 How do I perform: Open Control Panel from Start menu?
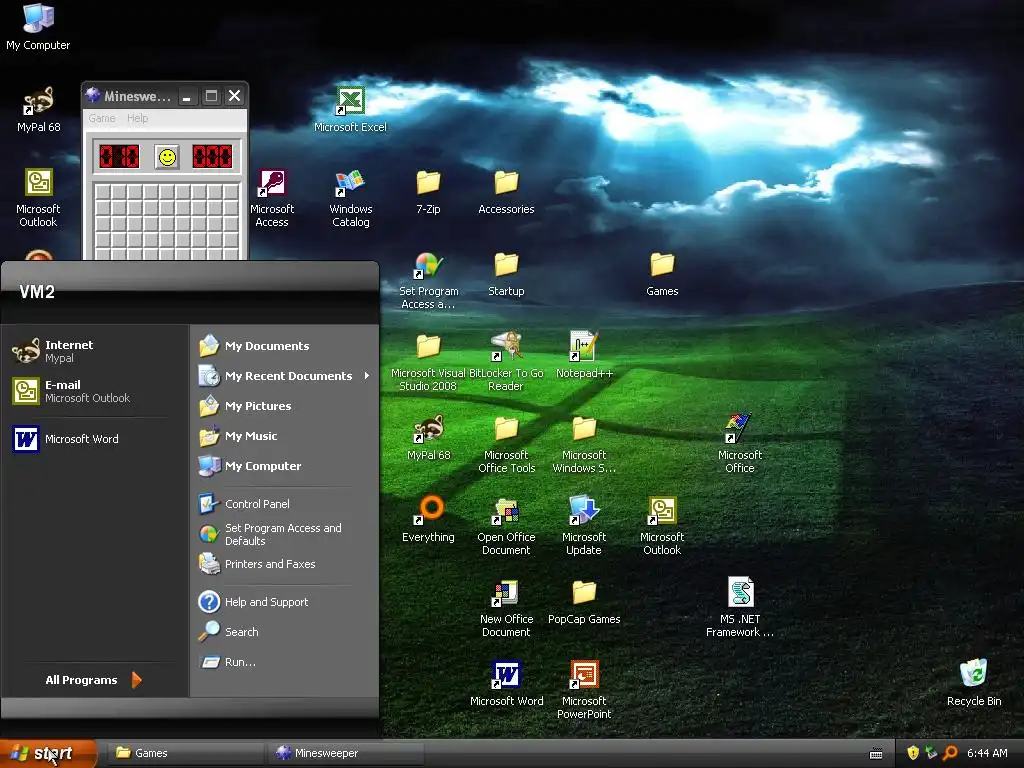point(285,504)
